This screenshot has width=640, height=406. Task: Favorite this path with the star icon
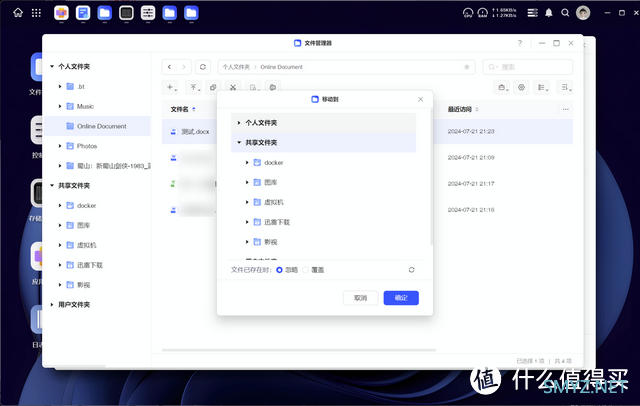pyautogui.click(x=467, y=67)
